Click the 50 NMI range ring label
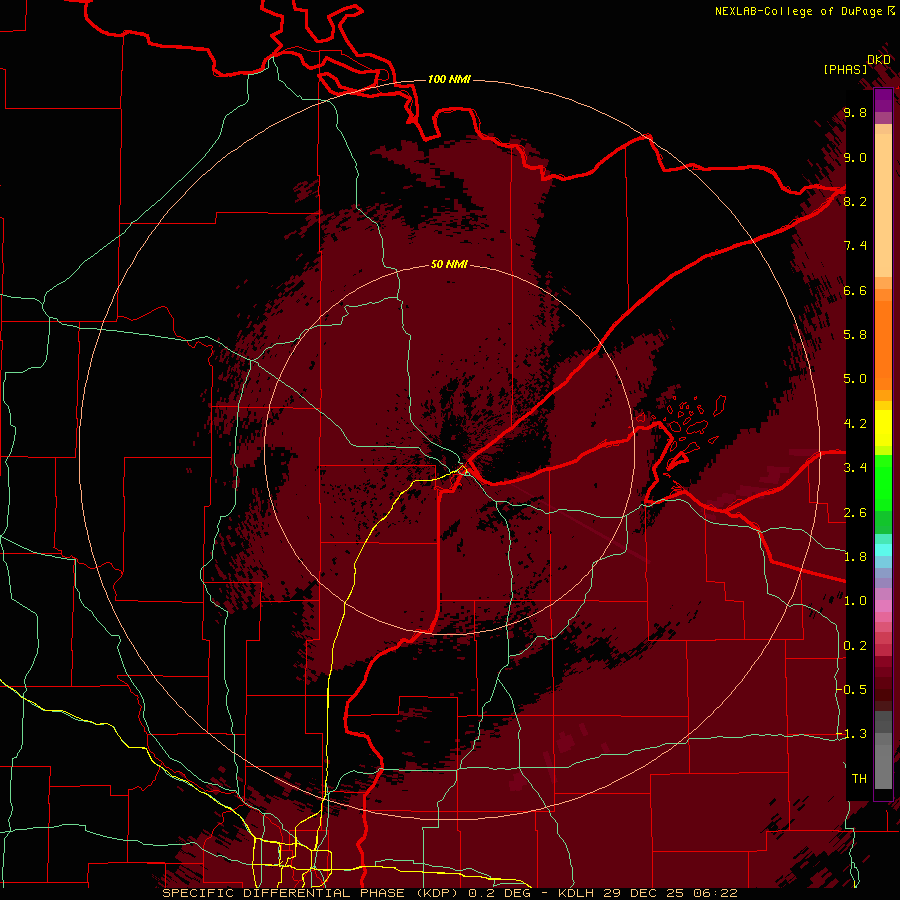 (449, 264)
